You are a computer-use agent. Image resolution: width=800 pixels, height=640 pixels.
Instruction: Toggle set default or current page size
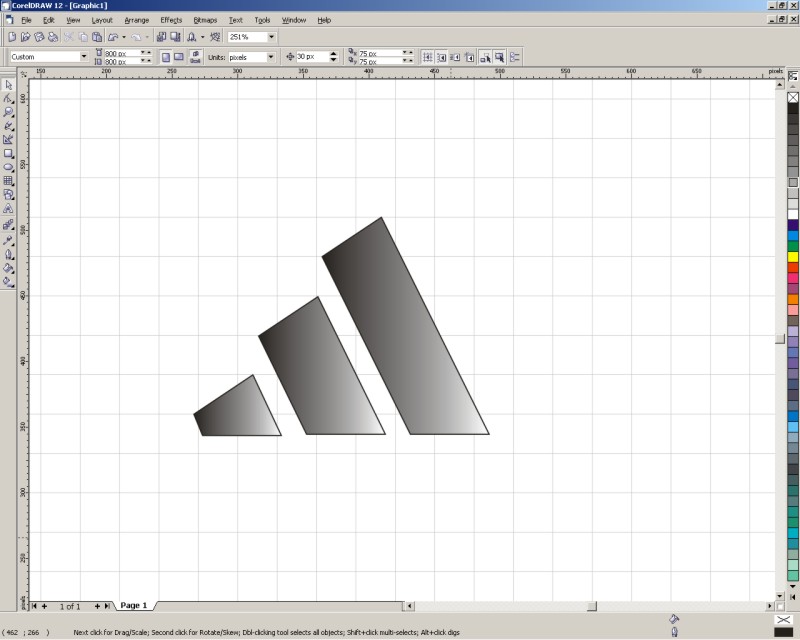click(195, 57)
